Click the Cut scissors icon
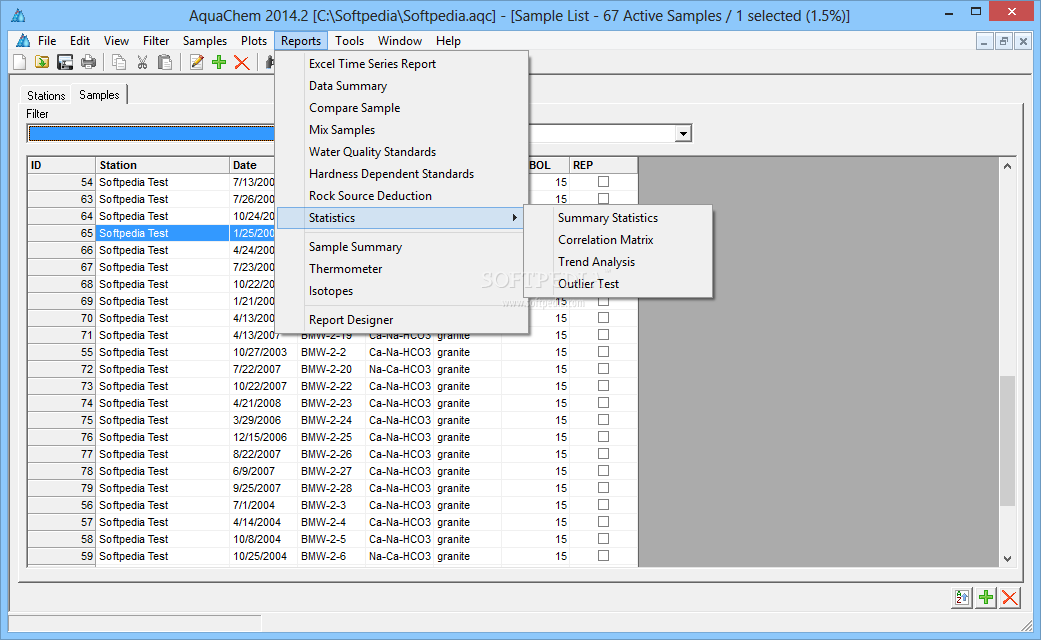1041x640 pixels. pyautogui.click(x=142, y=62)
